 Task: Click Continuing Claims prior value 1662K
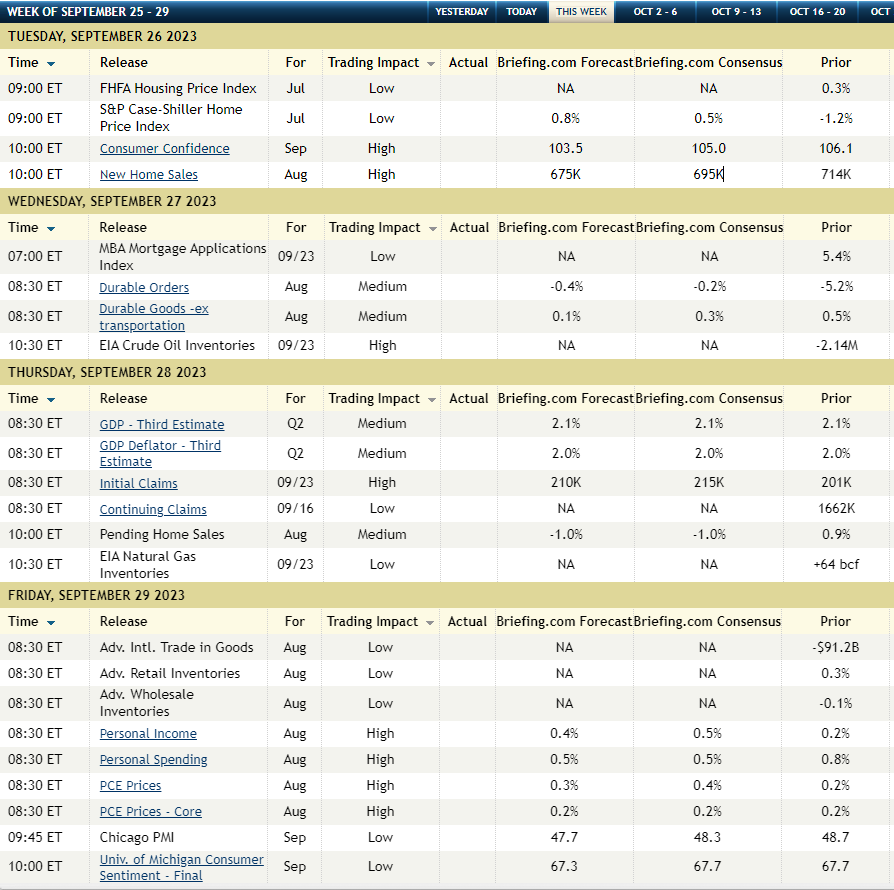coord(836,509)
